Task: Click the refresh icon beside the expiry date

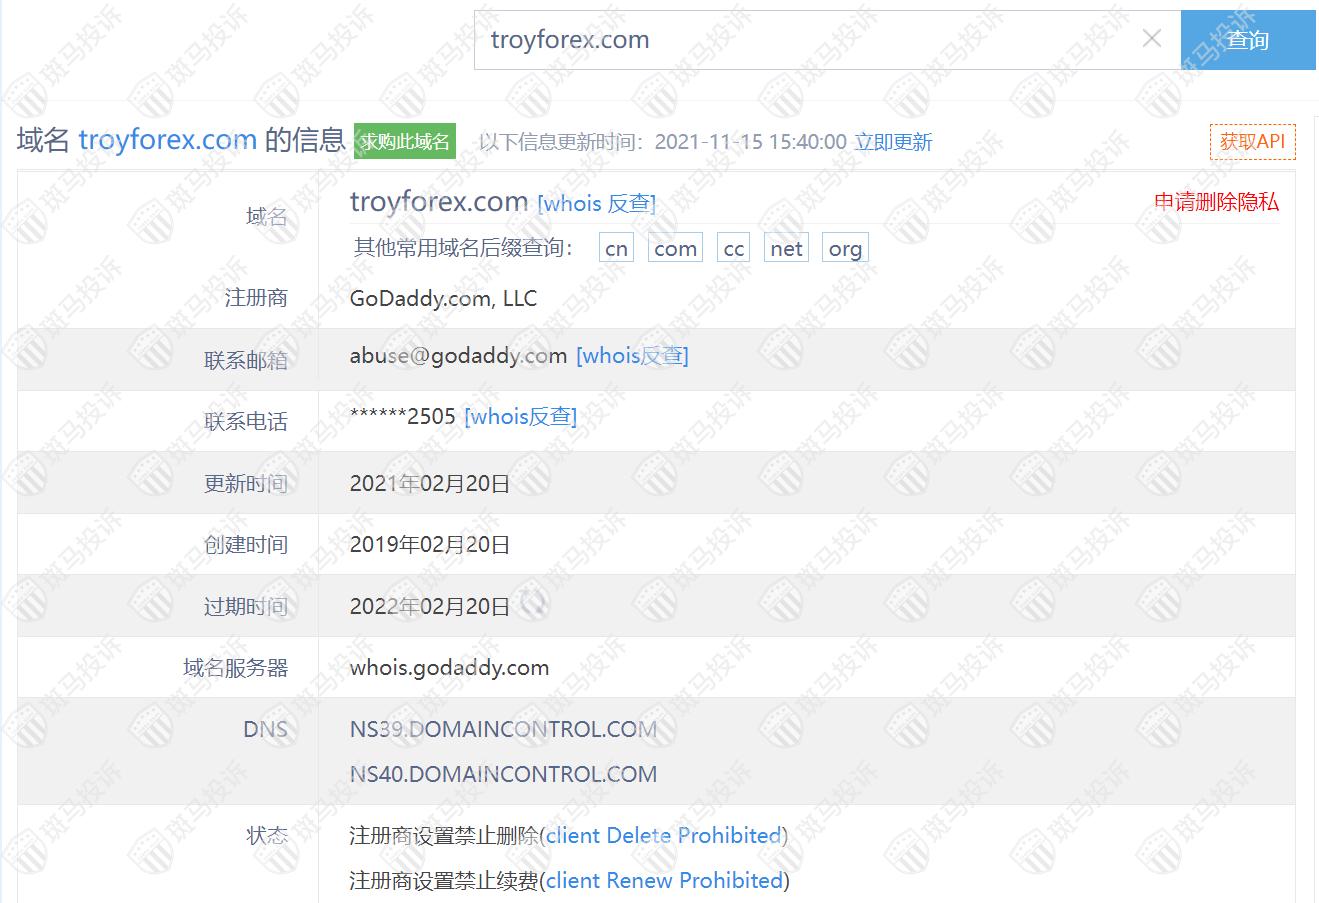Action: tap(534, 603)
